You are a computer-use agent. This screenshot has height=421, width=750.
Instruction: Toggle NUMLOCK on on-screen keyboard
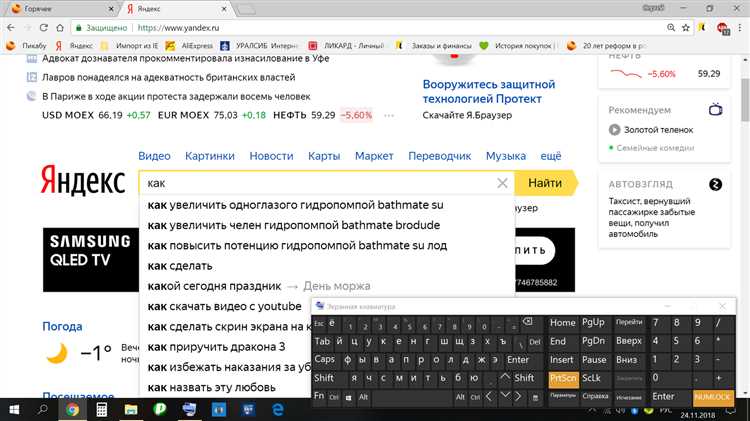coord(713,397)
